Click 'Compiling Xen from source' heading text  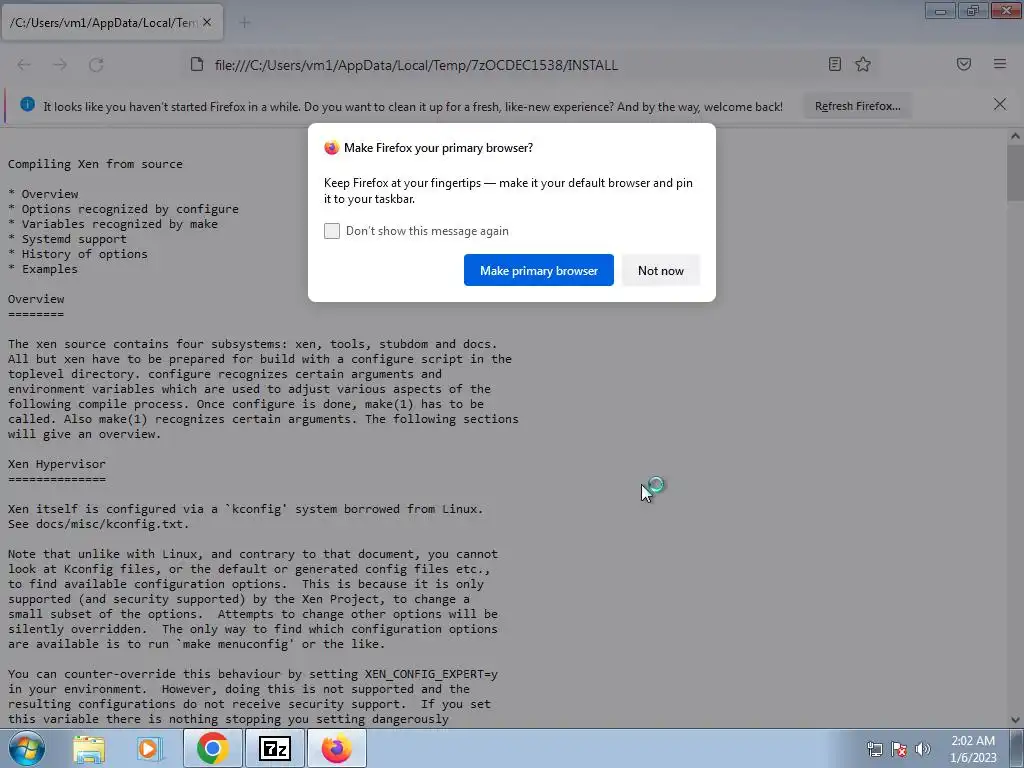point(95,164)
